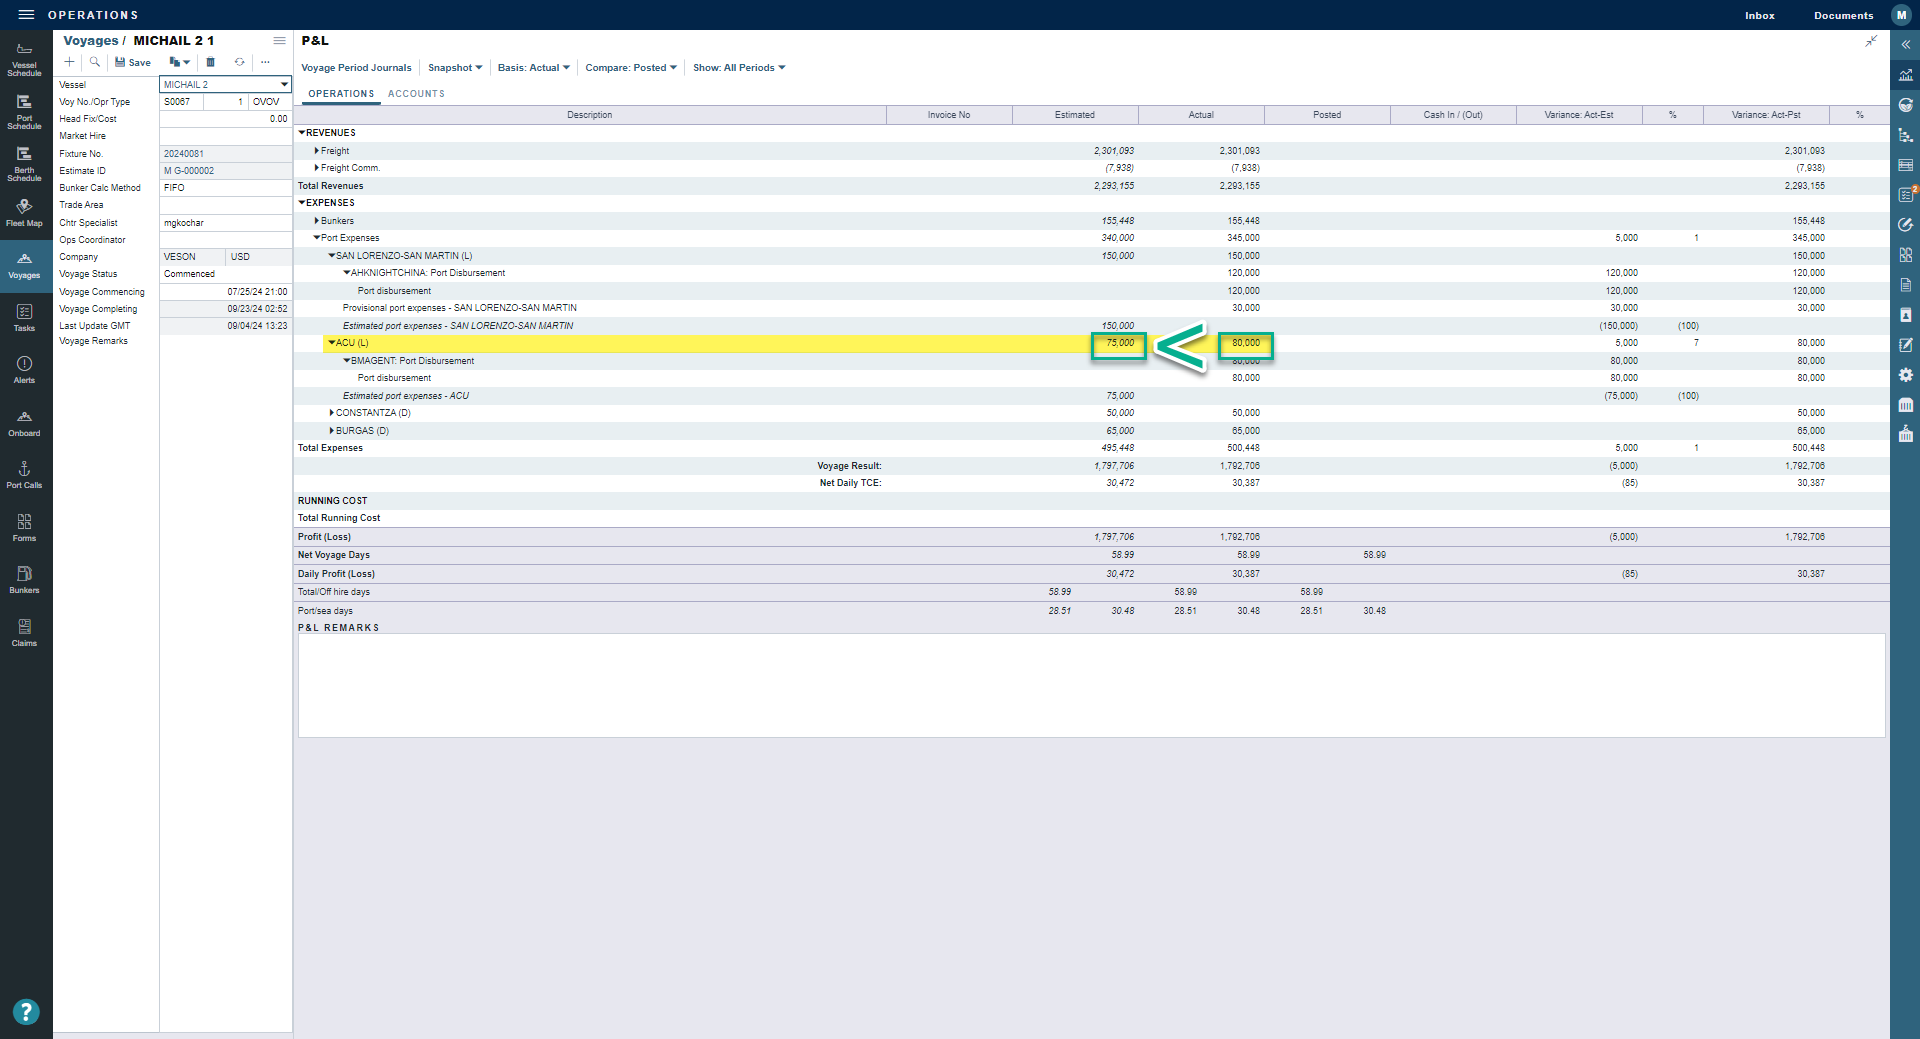The image size is (1920, 1039).
Task: Open the Fleet Map sidebar icon
Action: [24, 212]
